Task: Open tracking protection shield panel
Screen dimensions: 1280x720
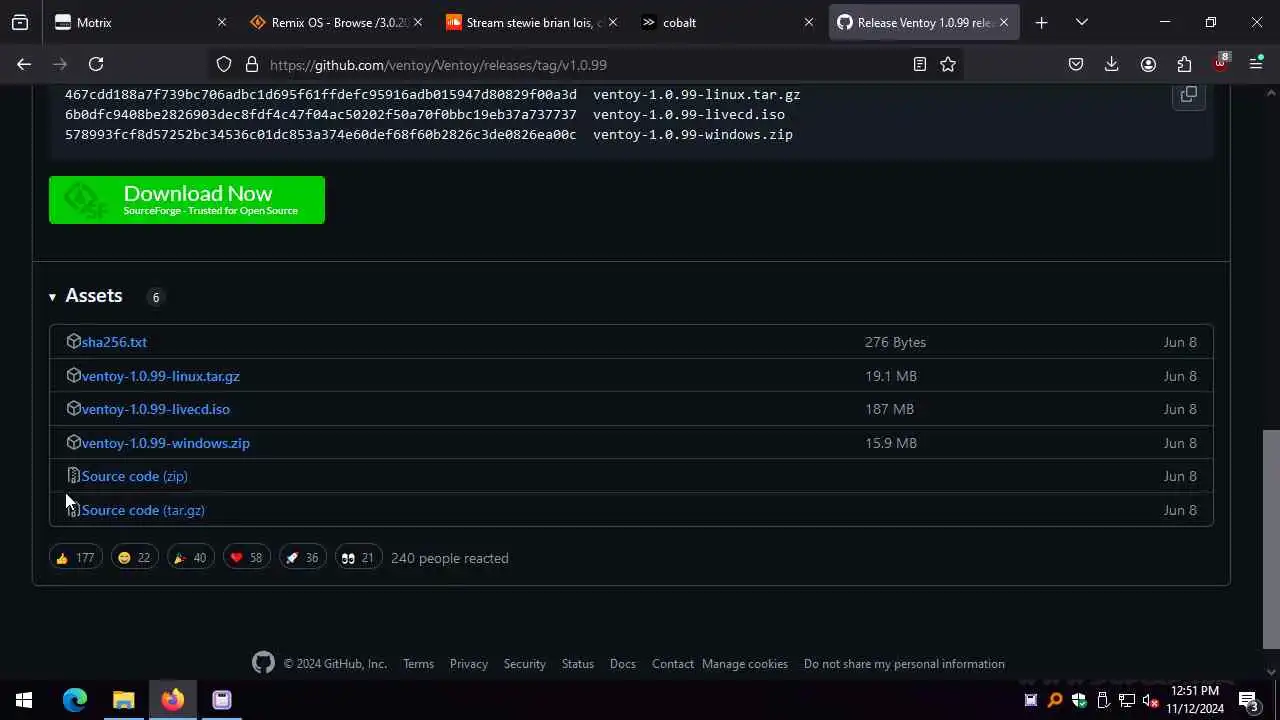Action: coord(224,64)
